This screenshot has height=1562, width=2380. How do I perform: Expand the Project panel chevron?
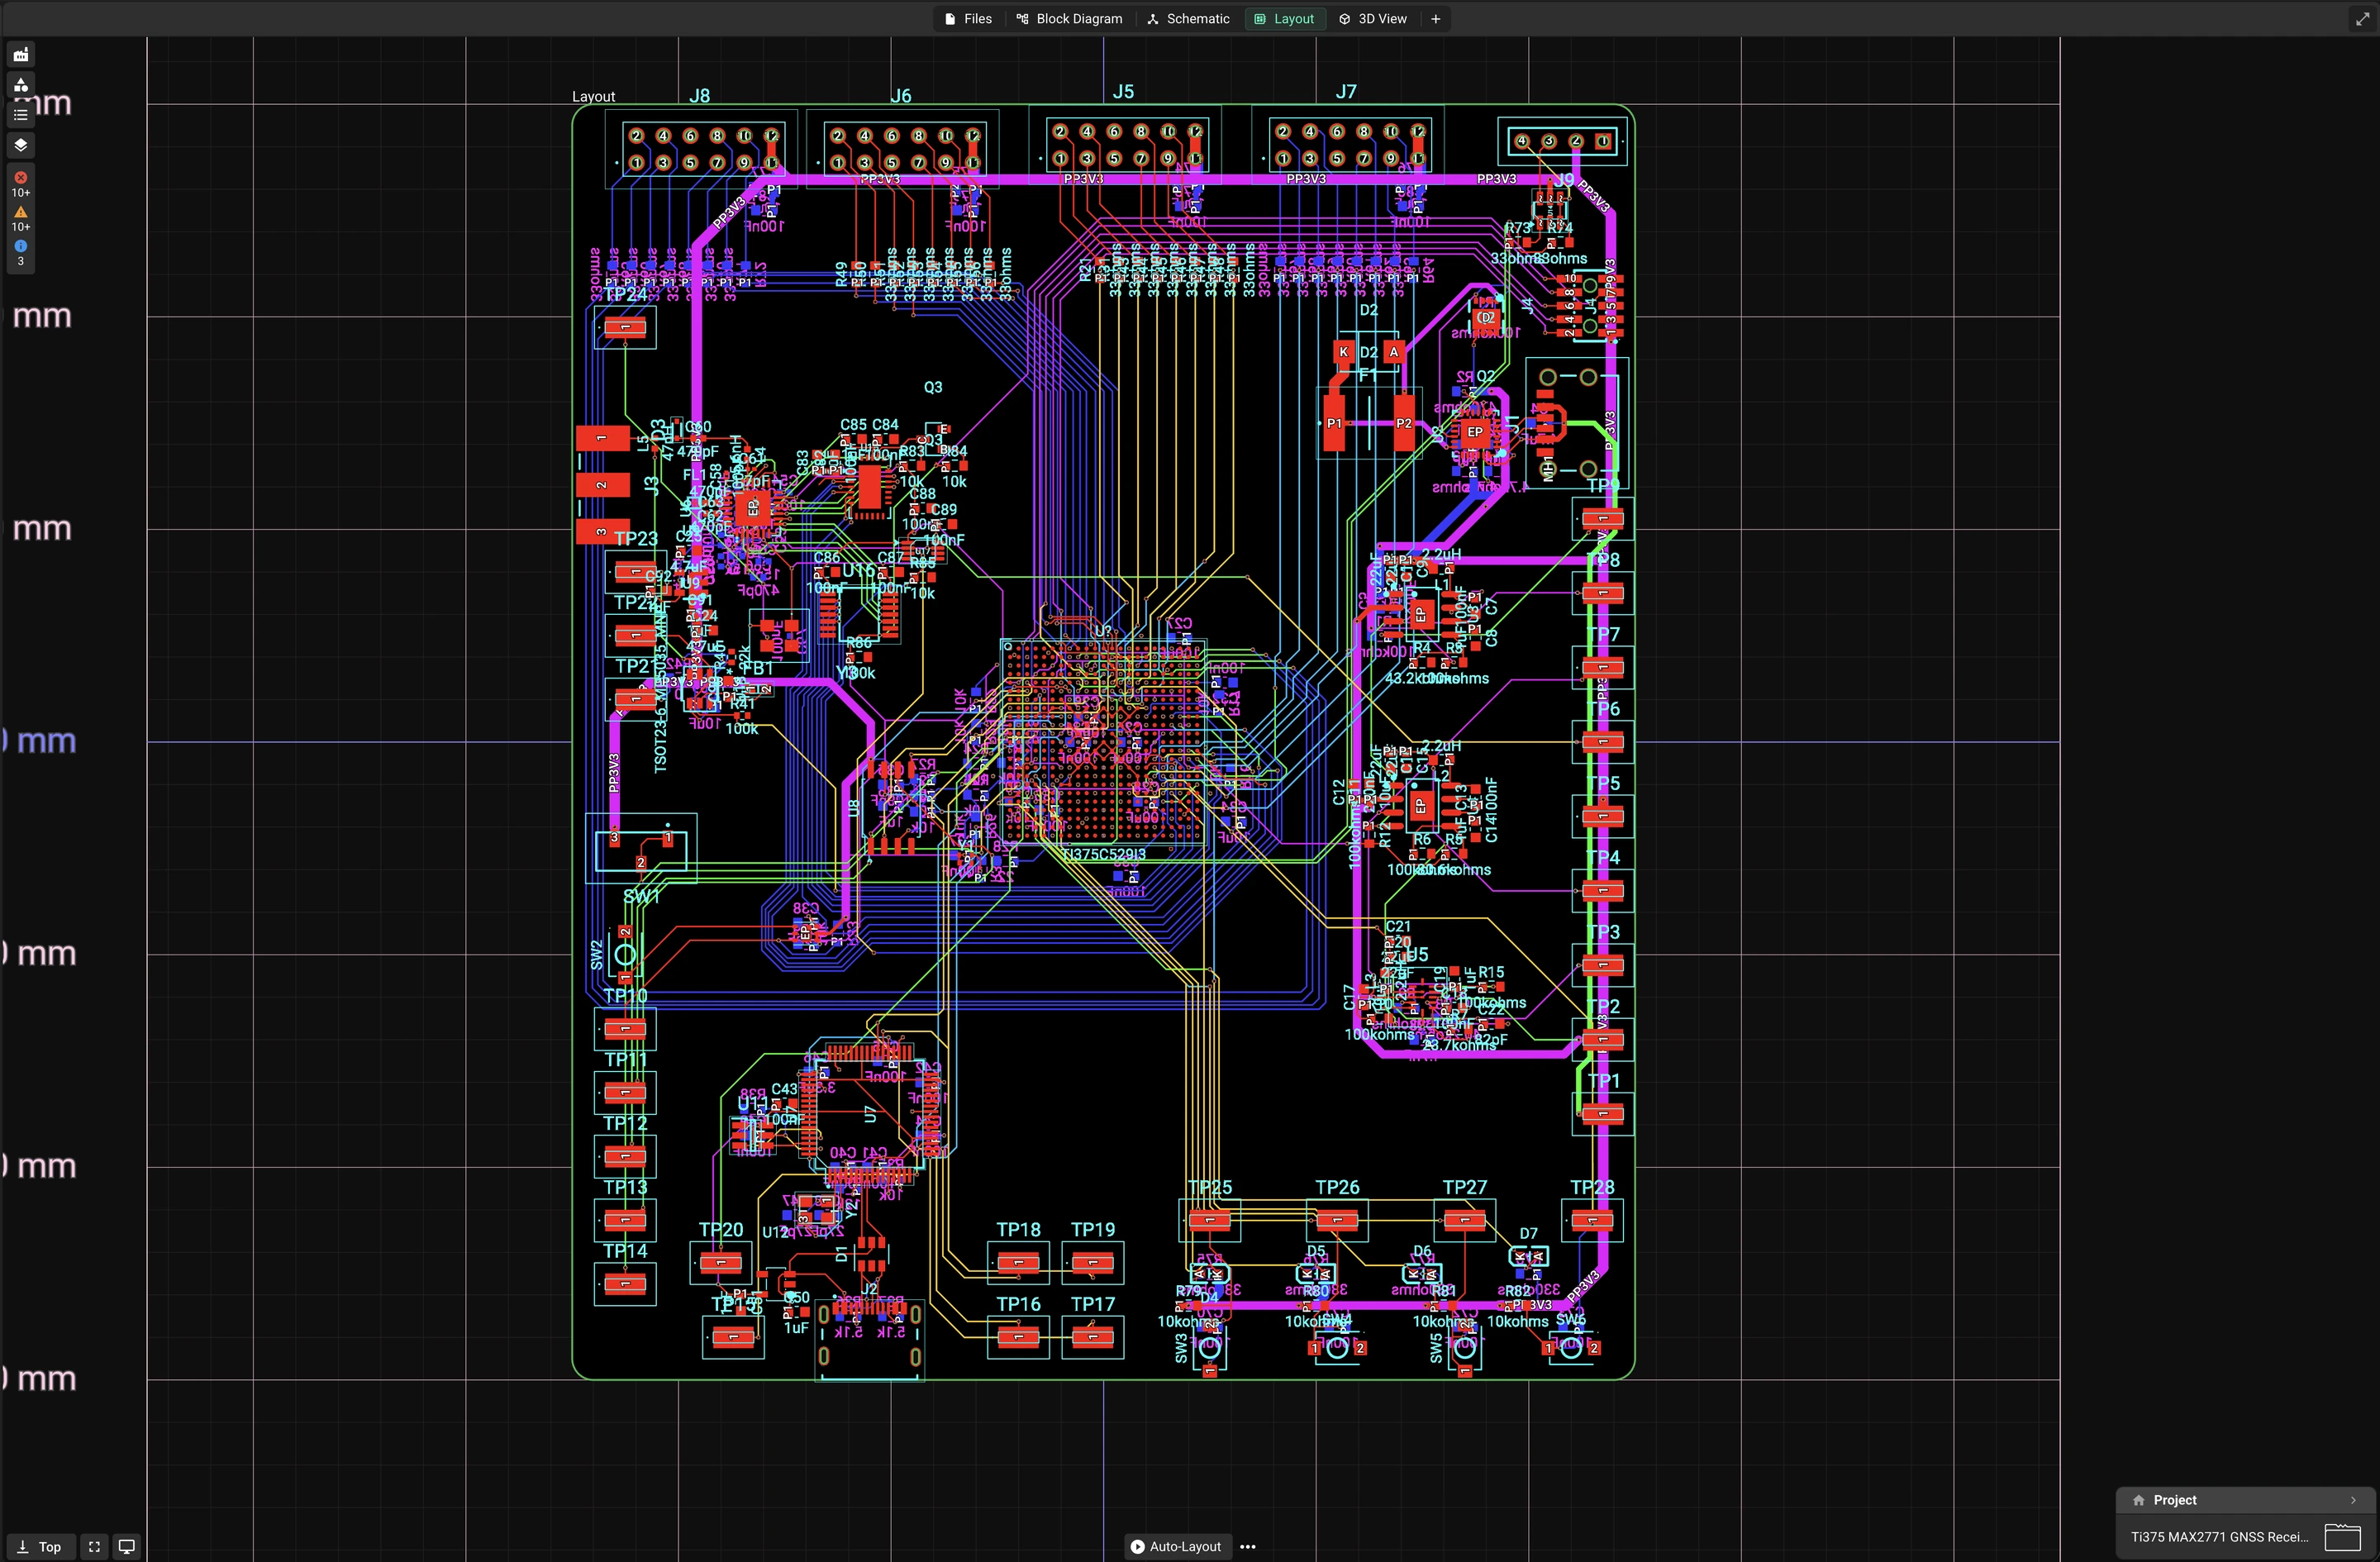click(x=2353, y=1500)
